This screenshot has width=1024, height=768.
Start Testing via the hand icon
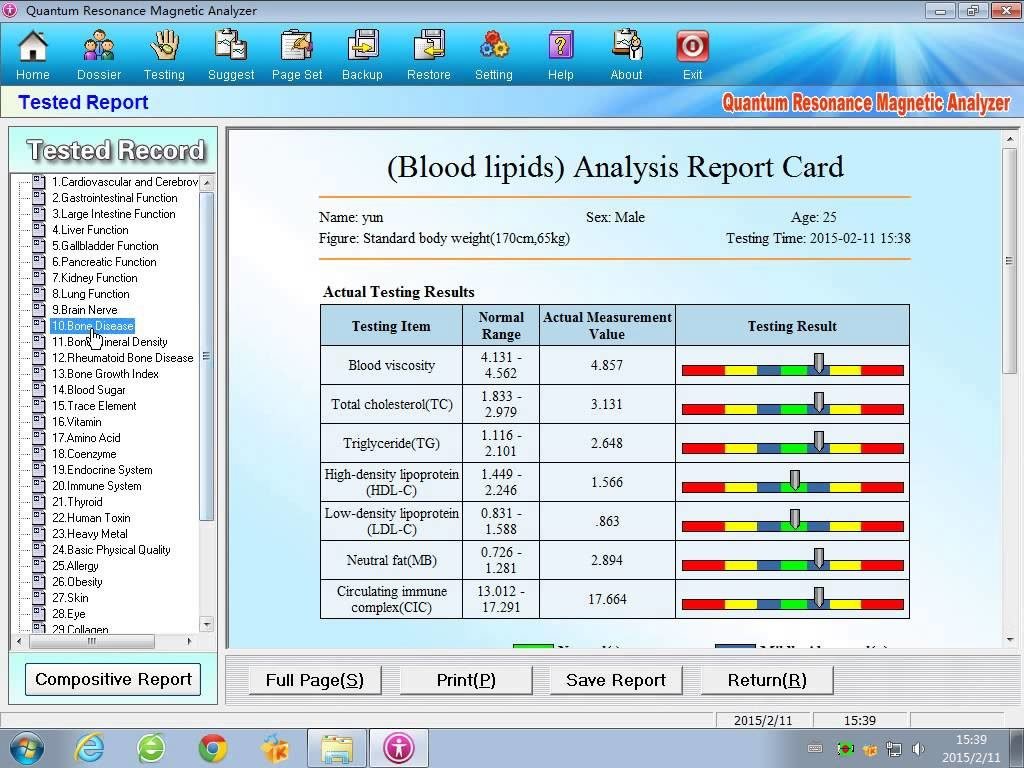click(x=164, y=46)
